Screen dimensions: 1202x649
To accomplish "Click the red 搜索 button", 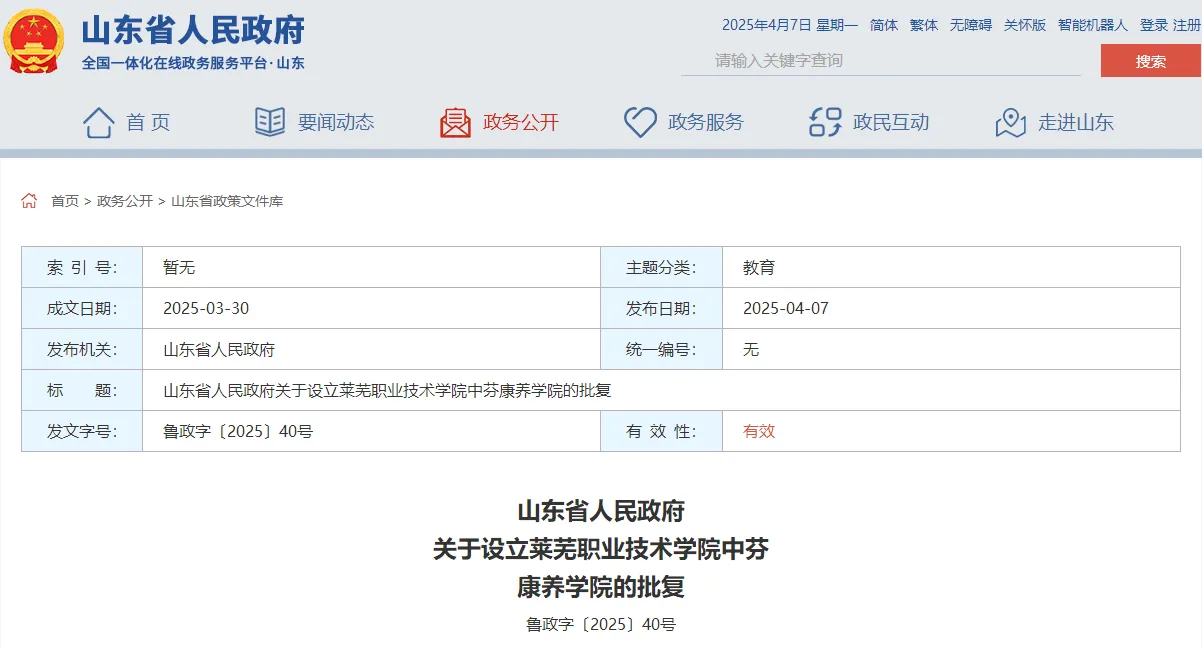I will pyautogui.click(x=1150, y=60).
